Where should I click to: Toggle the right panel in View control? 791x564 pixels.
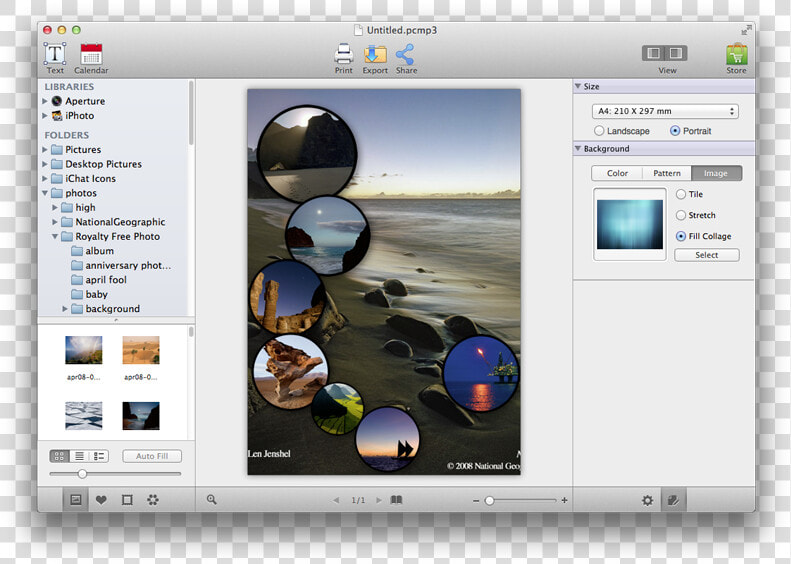676,53
